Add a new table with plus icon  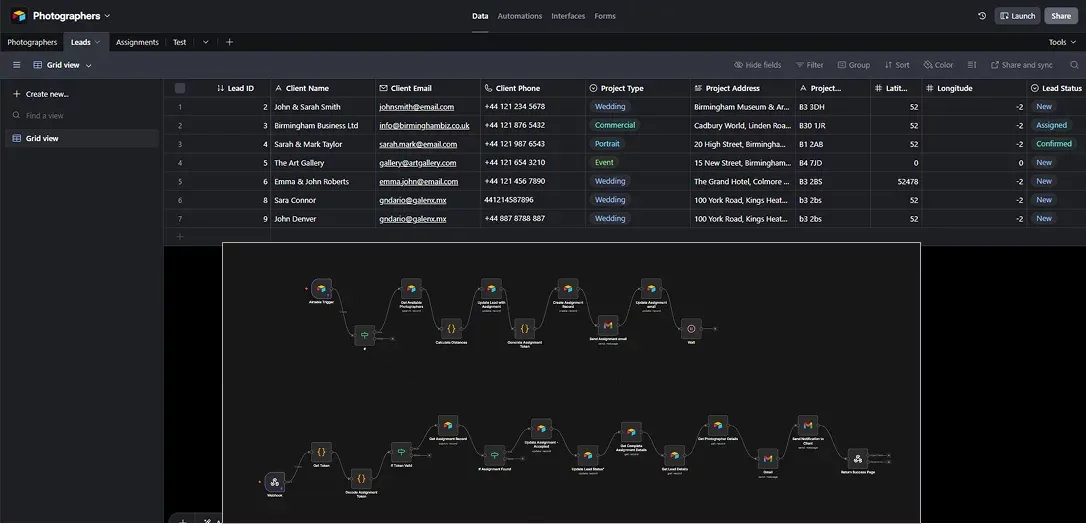click(x=229, y=42)
